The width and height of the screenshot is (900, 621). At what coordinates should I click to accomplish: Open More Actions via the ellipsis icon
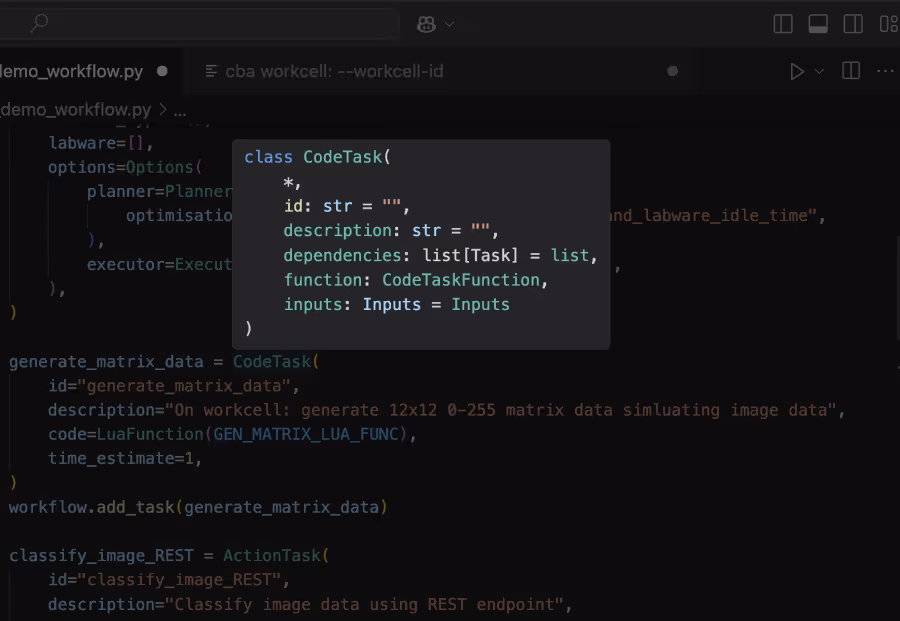coord(884,71)
